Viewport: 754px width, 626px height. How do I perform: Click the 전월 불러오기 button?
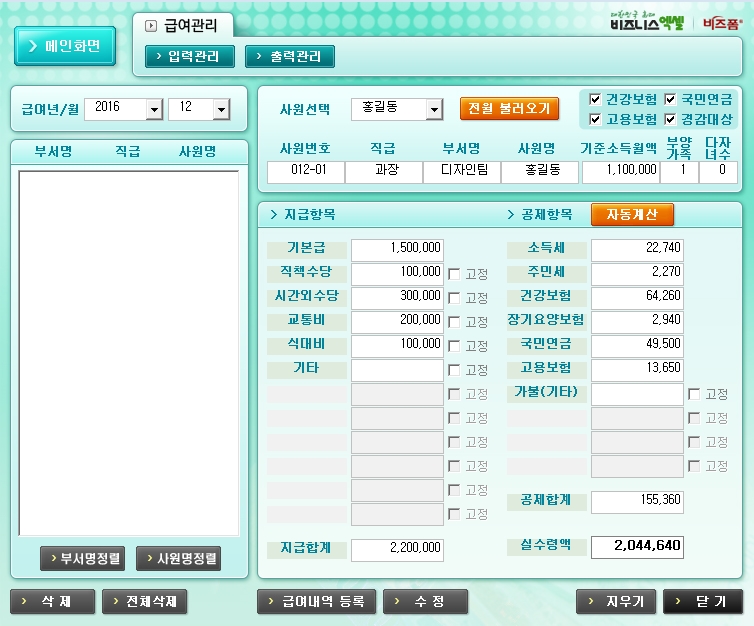509,108
